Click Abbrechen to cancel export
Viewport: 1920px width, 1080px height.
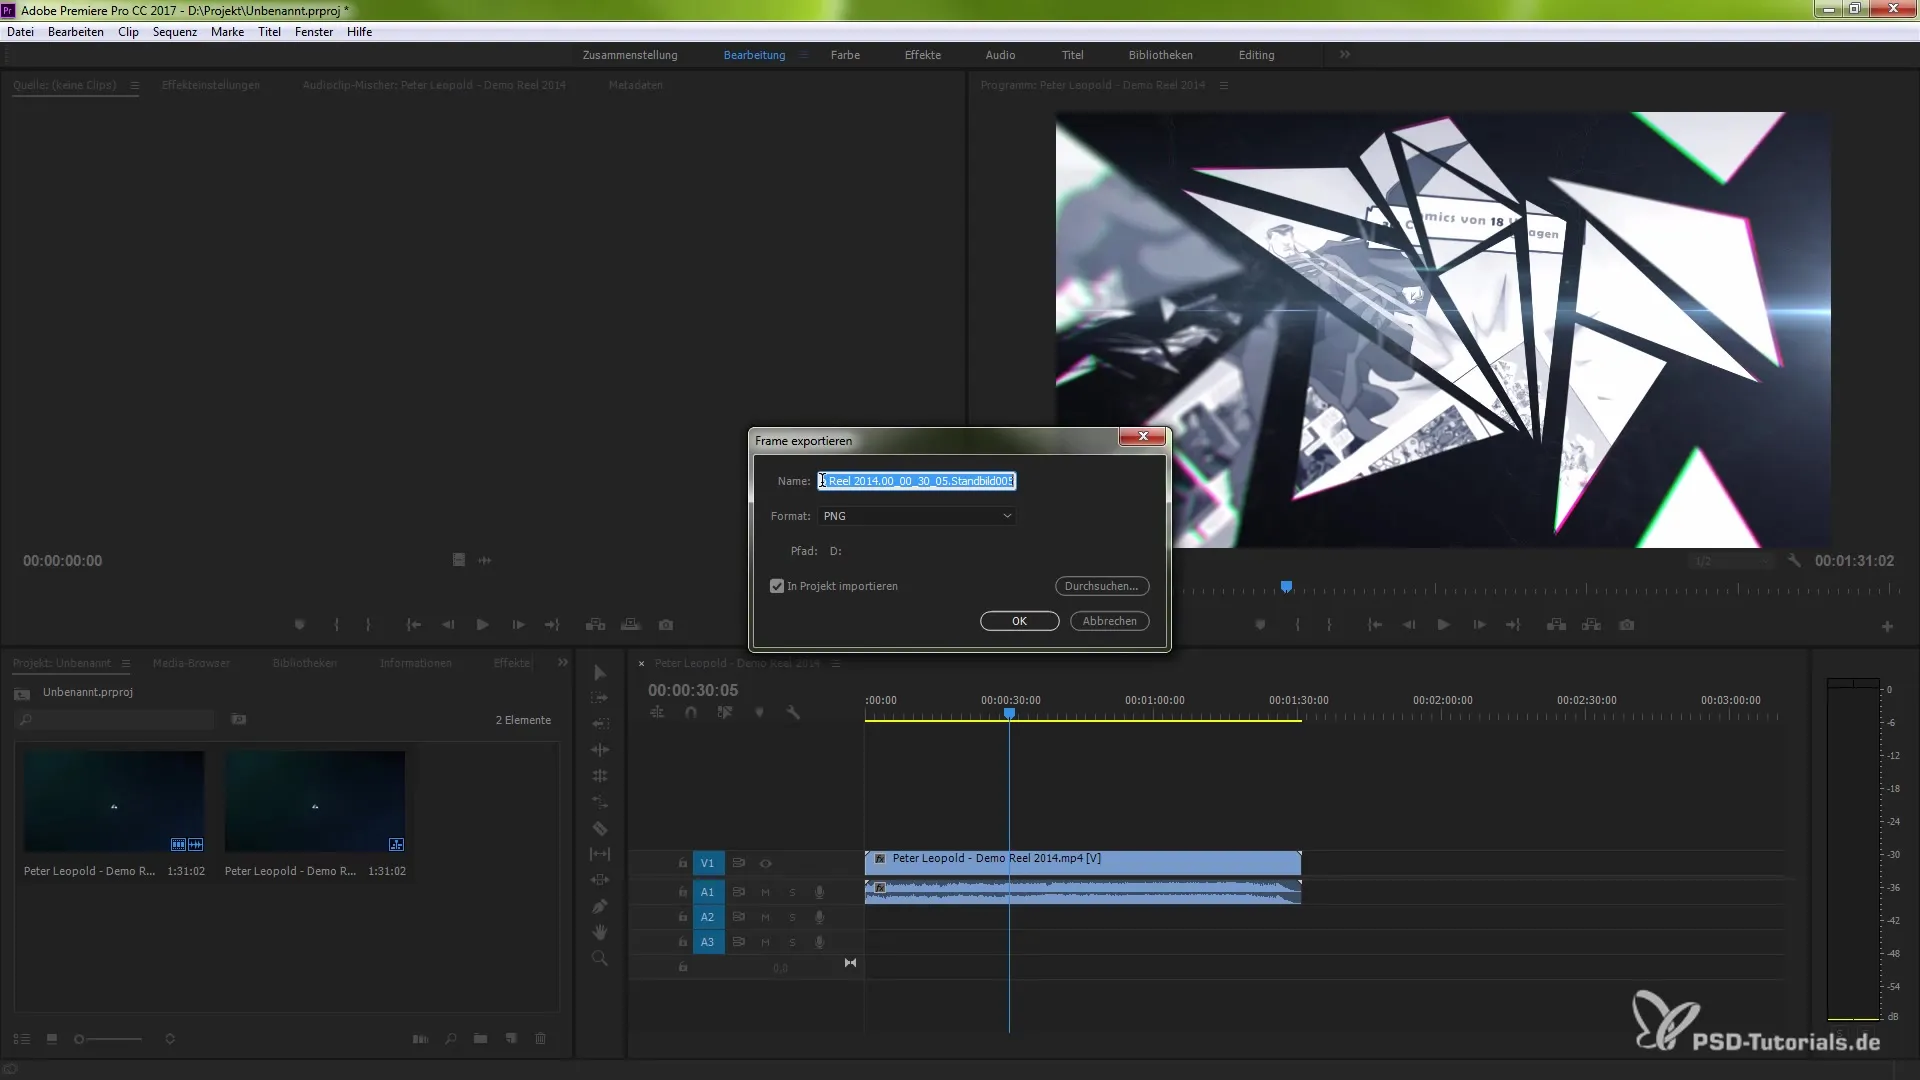click(x=1110, y=621)
